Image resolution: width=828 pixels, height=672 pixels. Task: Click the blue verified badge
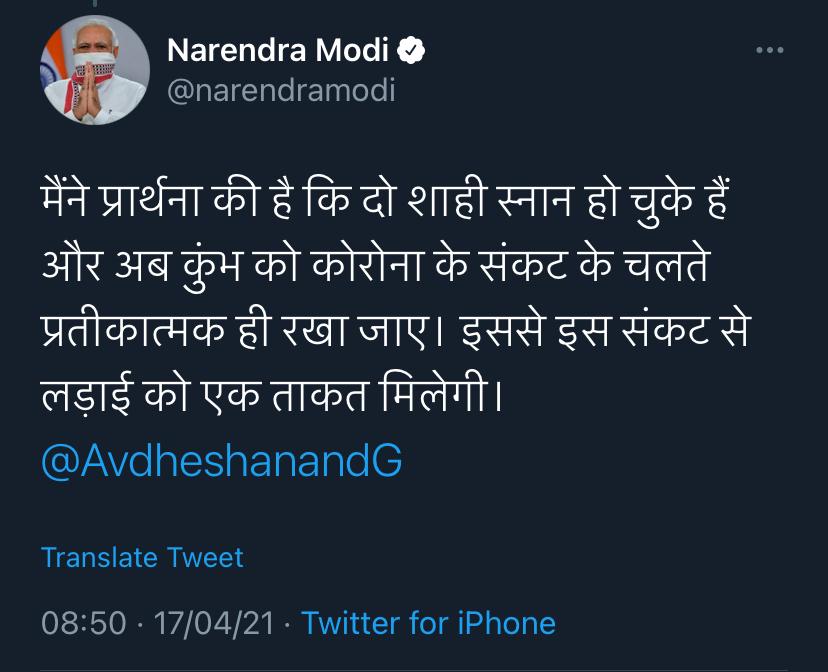[x=412, y=49]
